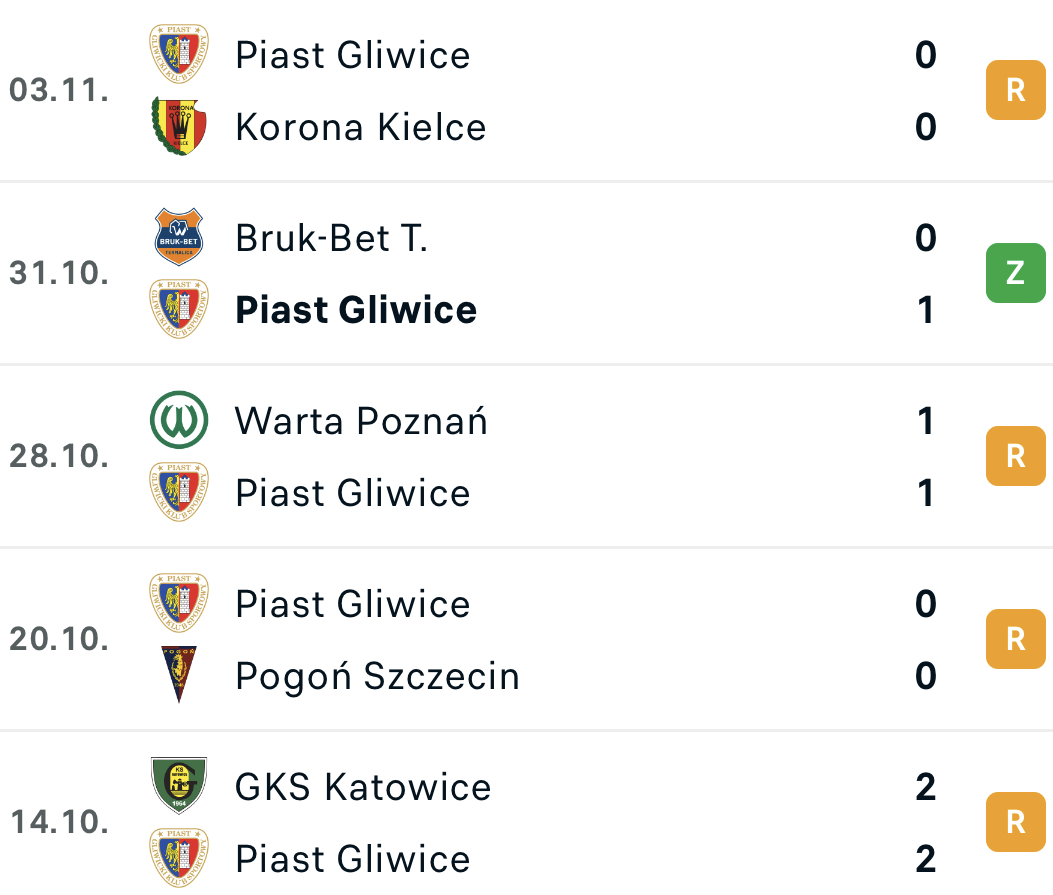Viewport: 1053px width, 895px height.
Task: Click the R draw badge for 14.10
Action: (1015, 822)
